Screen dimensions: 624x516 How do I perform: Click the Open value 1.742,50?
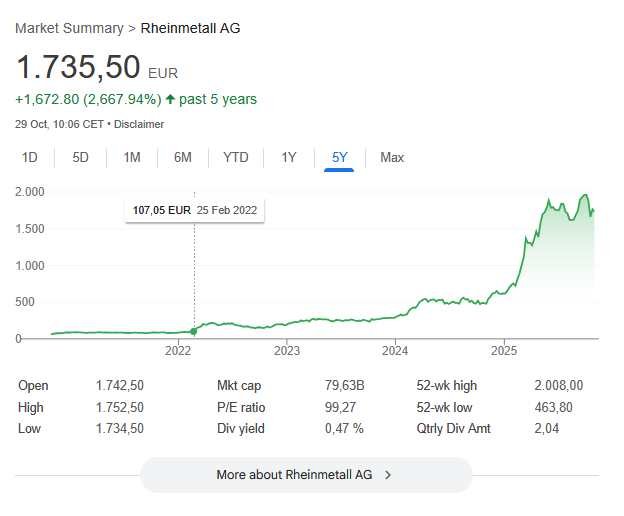point(120,386)
